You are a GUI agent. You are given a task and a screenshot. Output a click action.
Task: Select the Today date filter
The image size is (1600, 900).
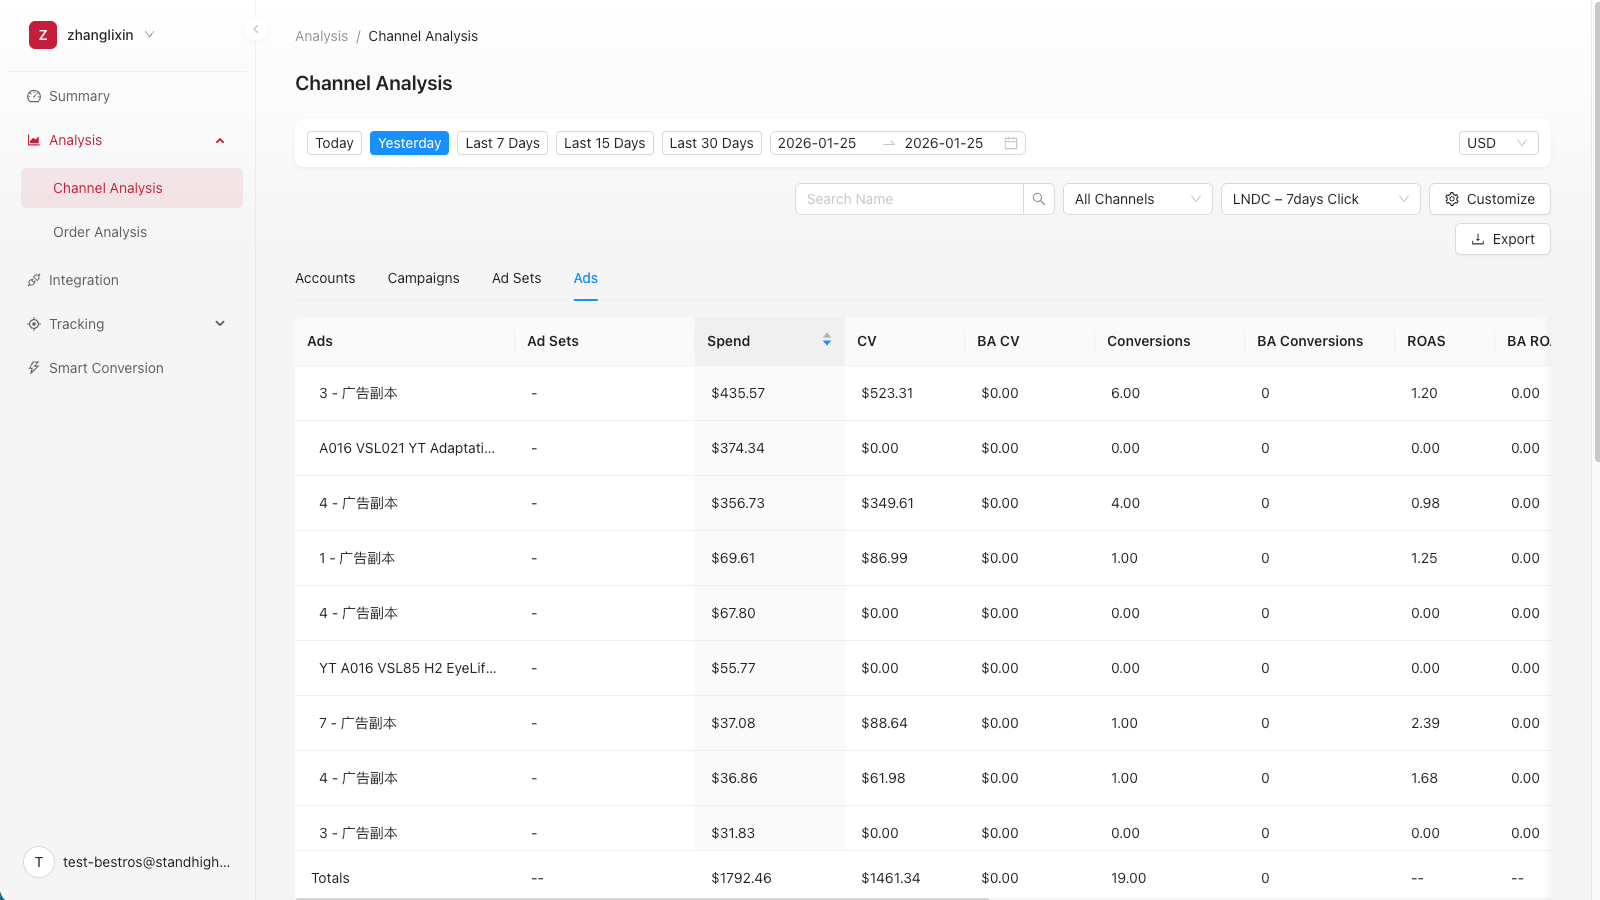coord(334,143)
